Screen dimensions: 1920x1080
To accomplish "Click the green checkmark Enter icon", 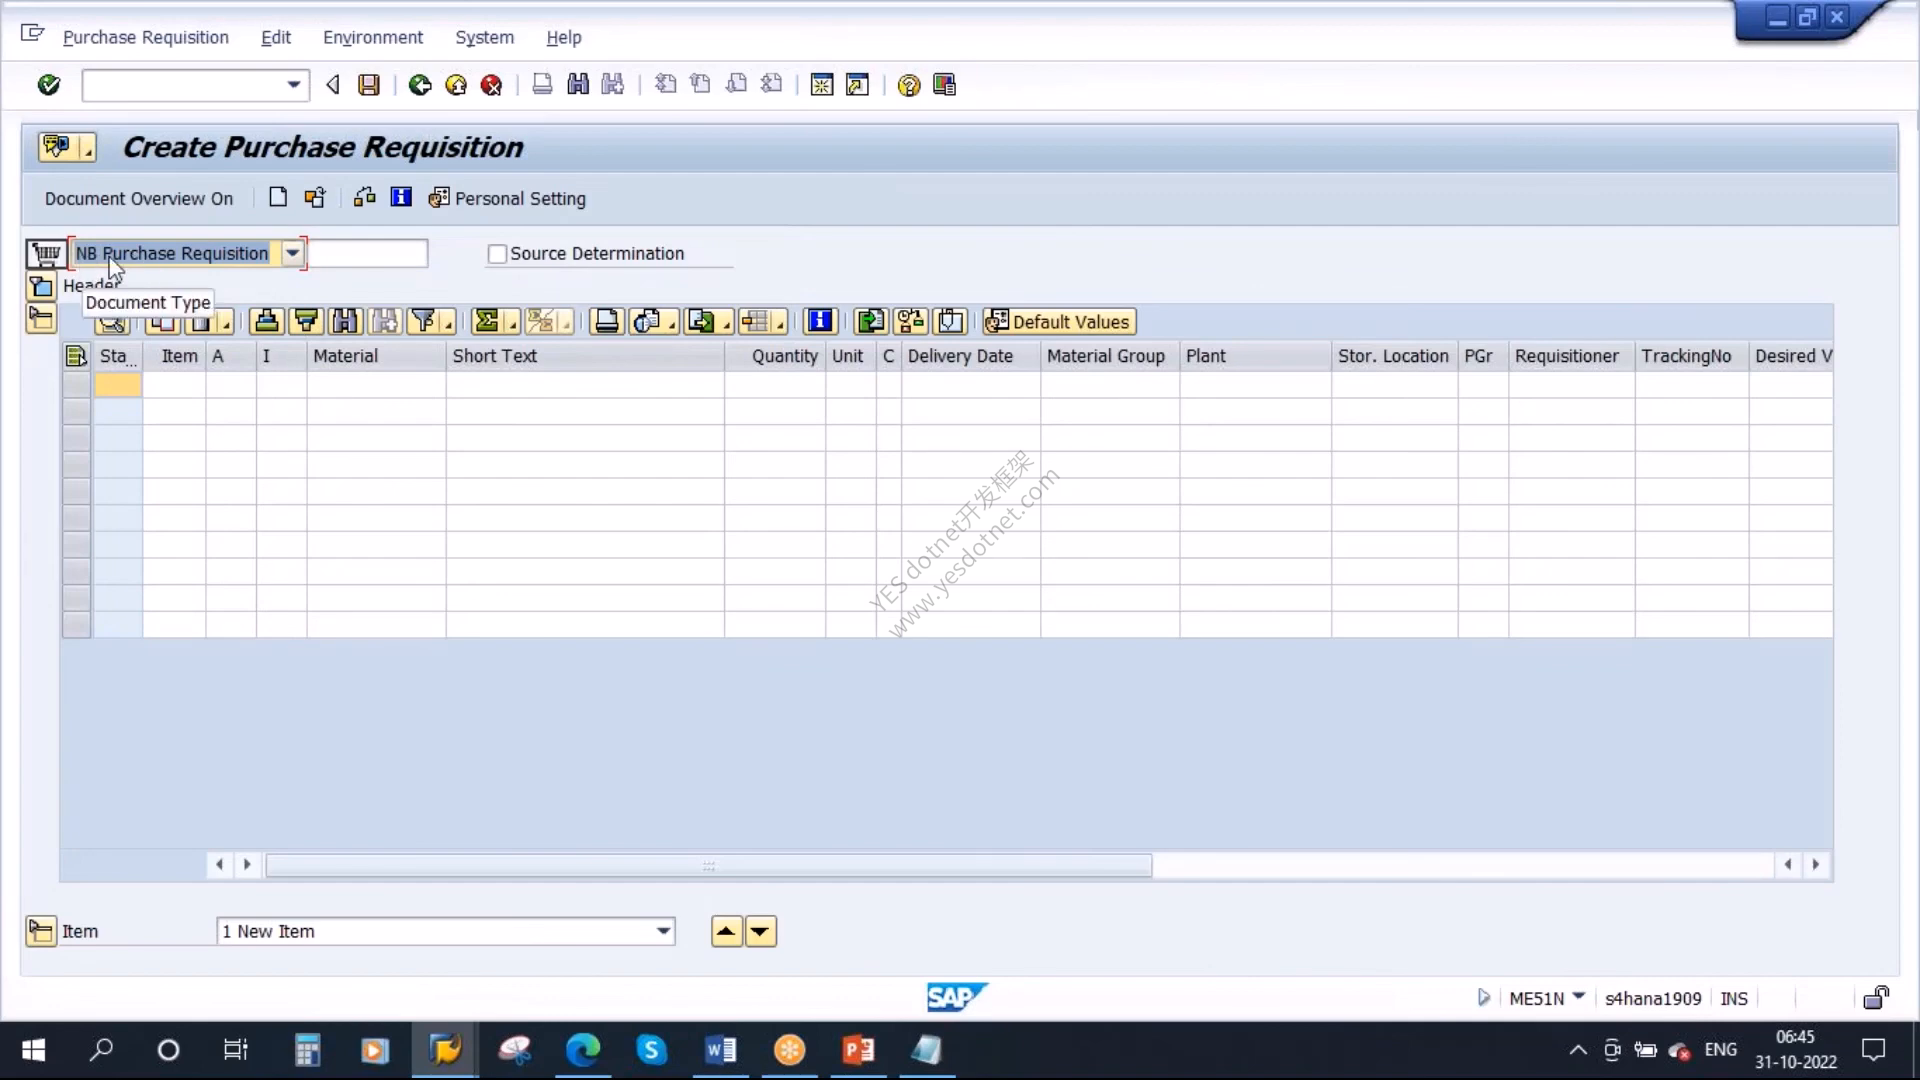I will [x=48, y=85].
